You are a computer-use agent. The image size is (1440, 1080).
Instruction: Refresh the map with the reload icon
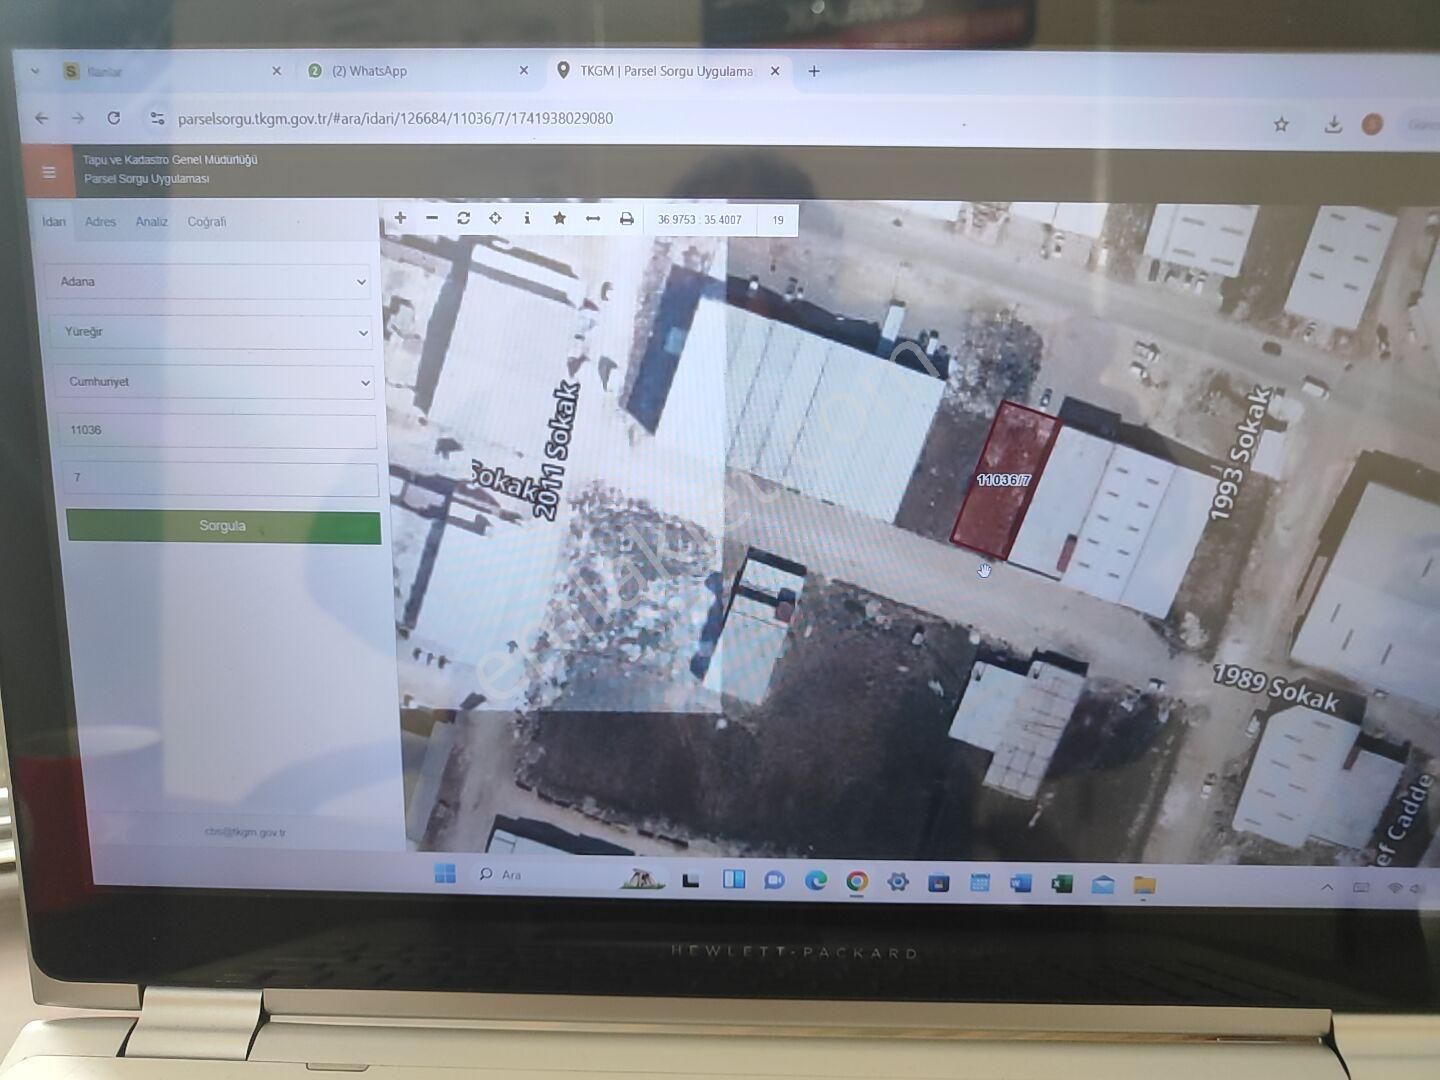tap(464, 218)
